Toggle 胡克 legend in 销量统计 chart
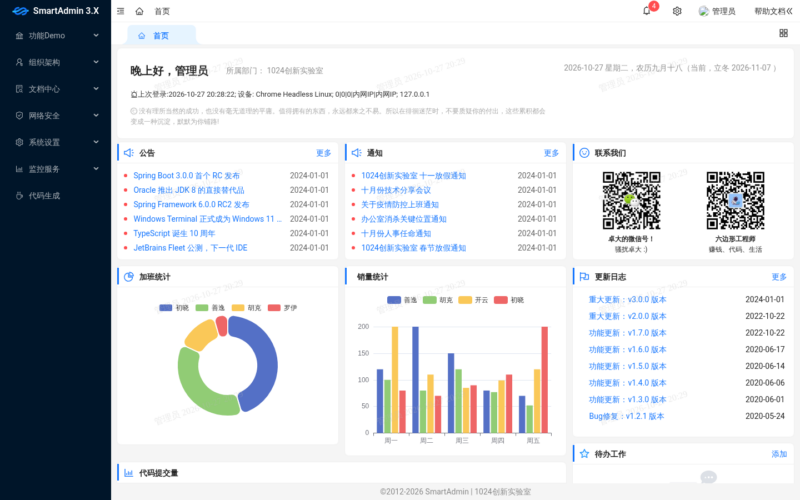The width and height of the screenshot is (800, 500). point(438,300)
